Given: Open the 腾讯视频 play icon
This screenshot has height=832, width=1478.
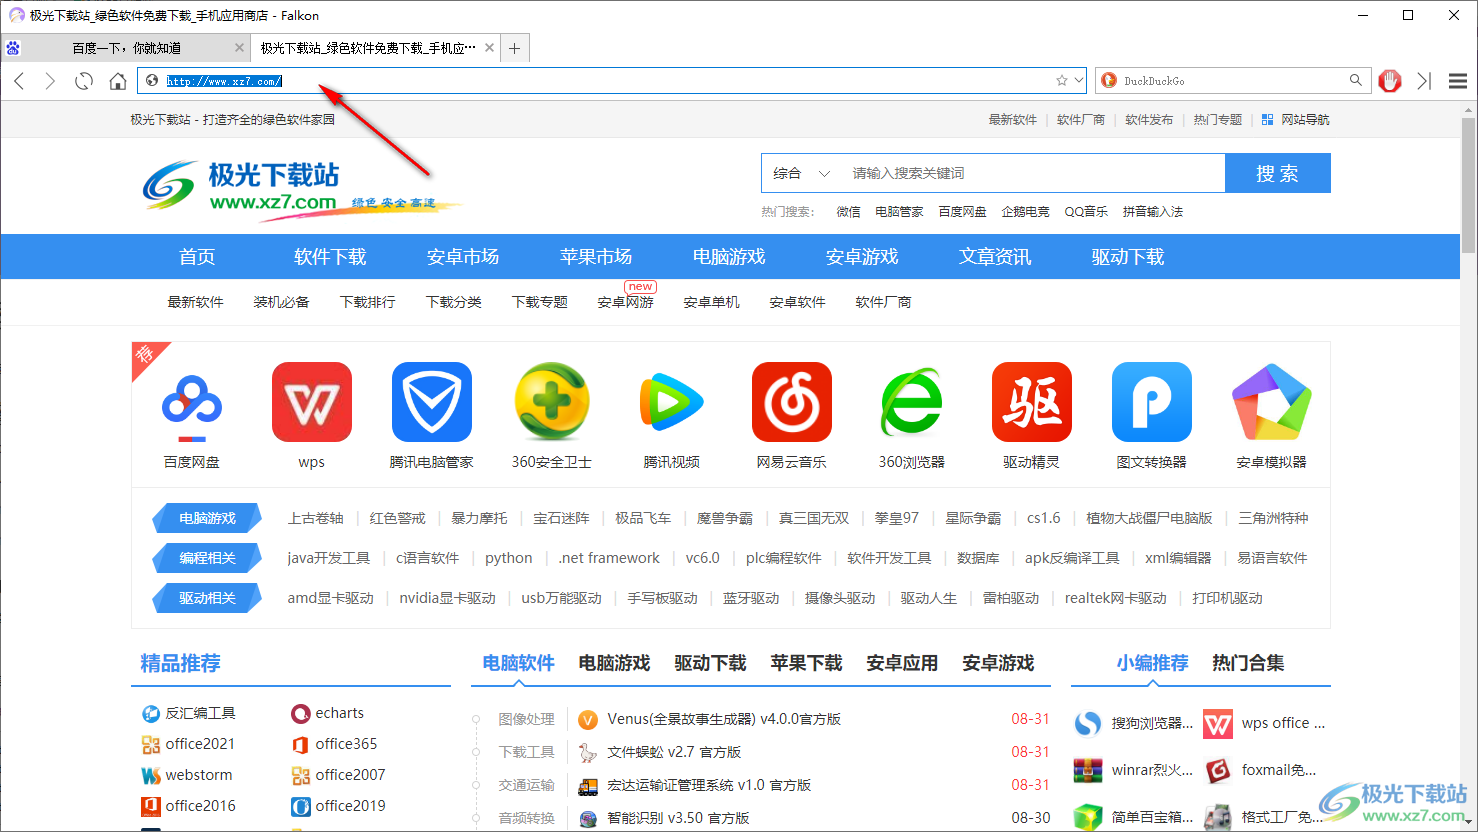Looking at the screenshot, I should pos(672,402).
